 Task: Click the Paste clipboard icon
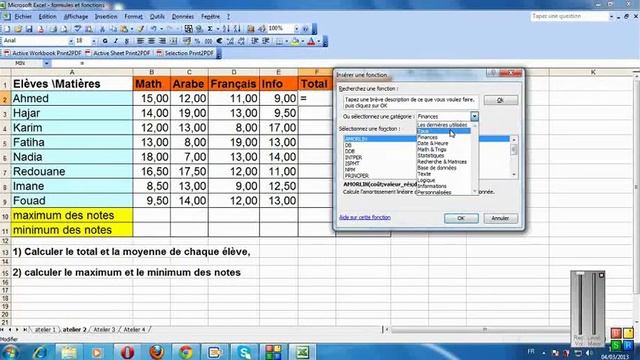coord(124,29)
